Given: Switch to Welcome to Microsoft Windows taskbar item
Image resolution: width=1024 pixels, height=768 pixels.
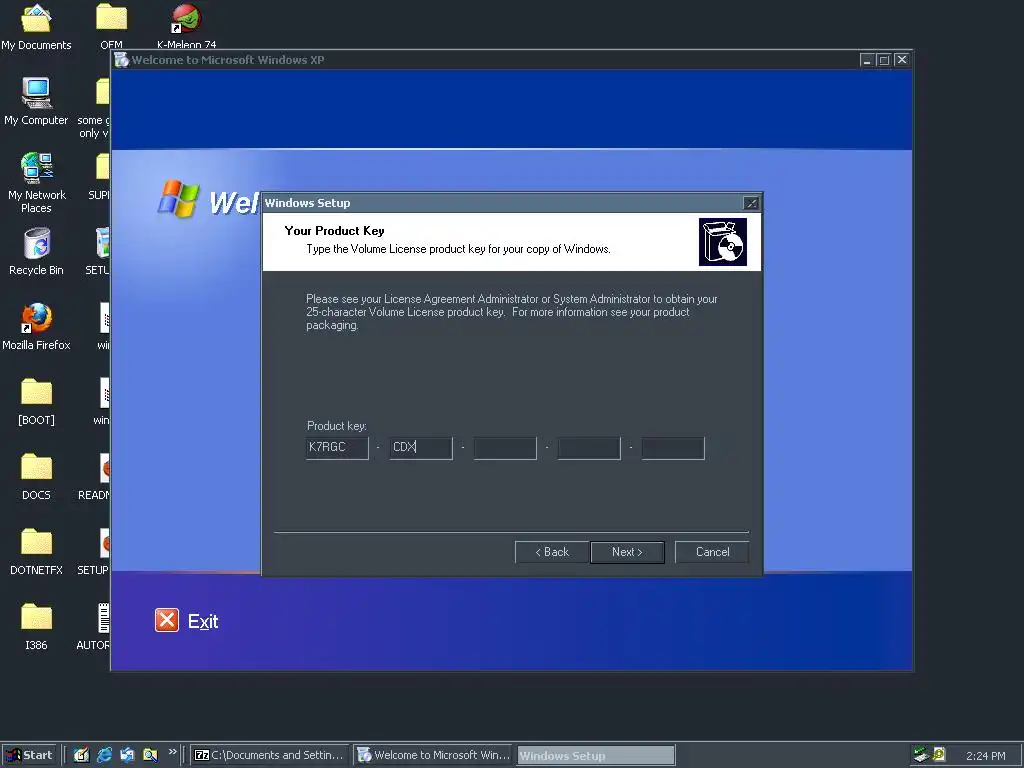Looking at the screenshot, I should (434, 755).
